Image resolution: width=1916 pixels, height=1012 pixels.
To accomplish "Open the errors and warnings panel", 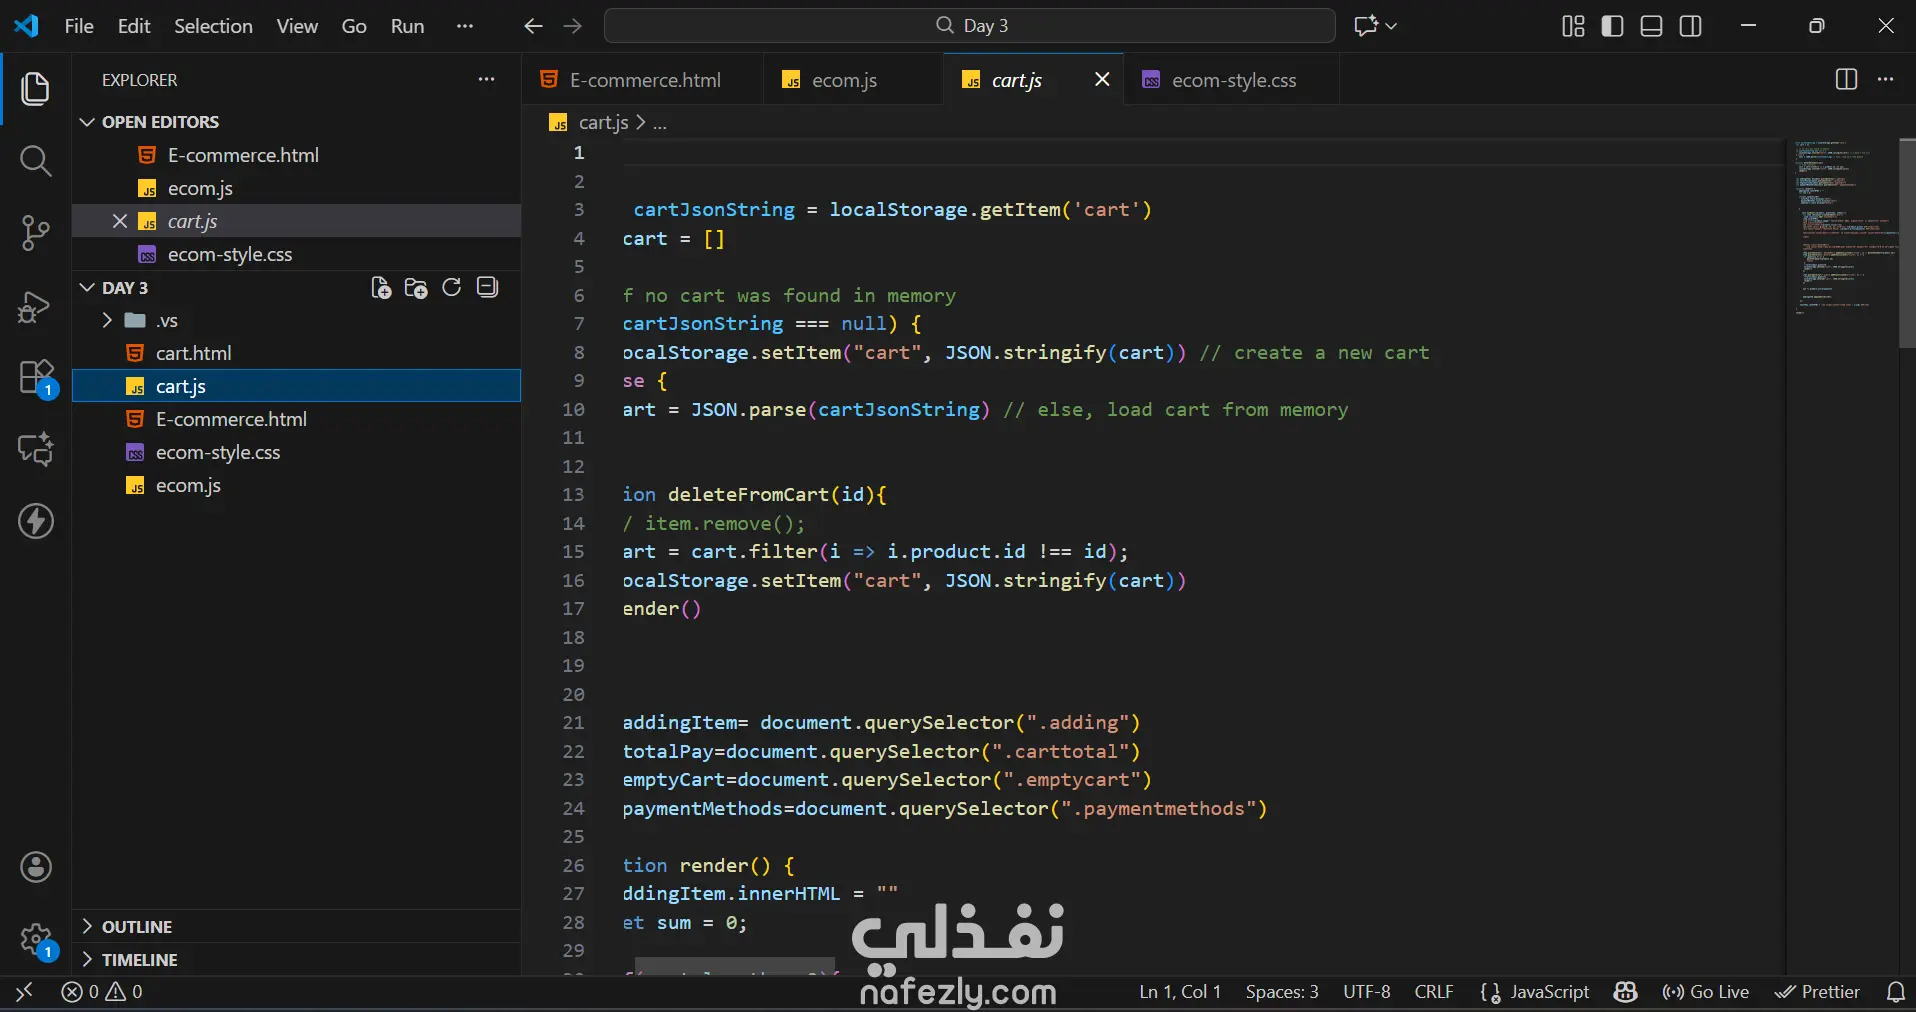I will 102,992.
